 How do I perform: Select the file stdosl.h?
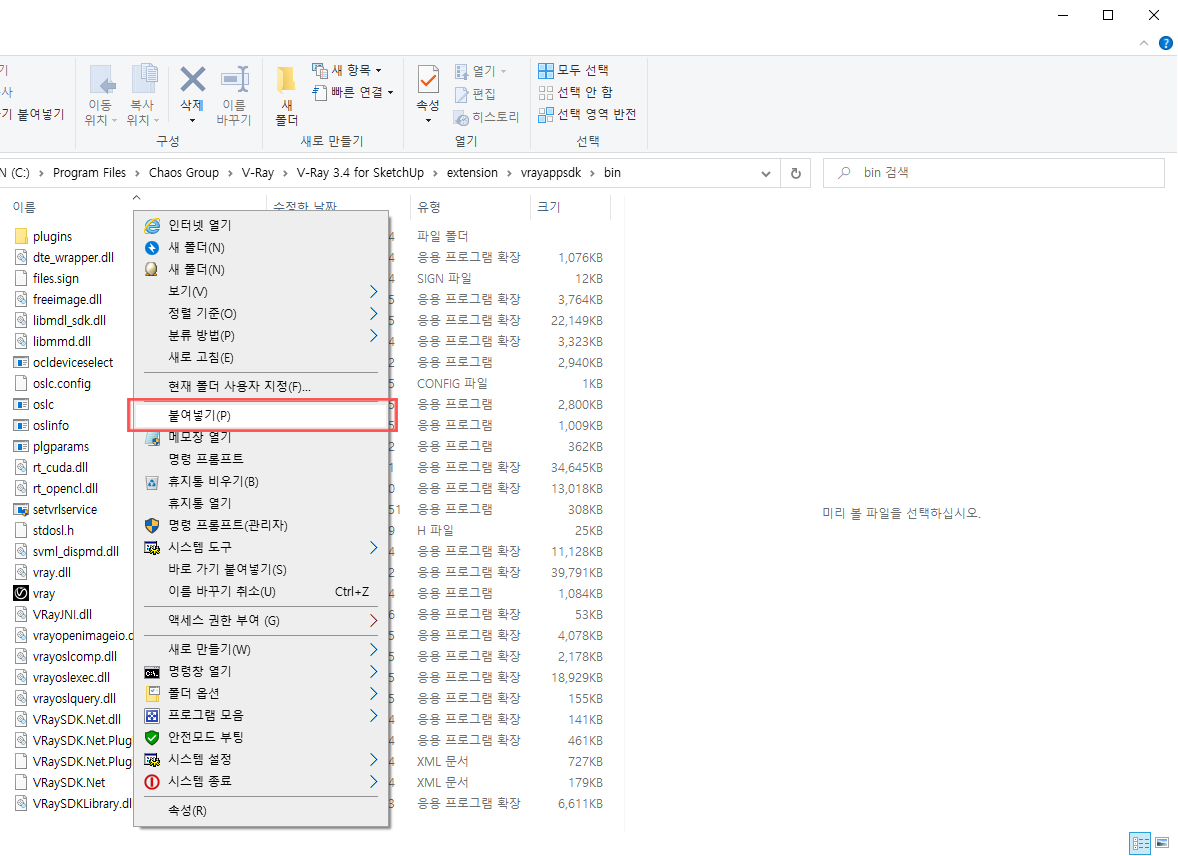[x=53, y=531]
